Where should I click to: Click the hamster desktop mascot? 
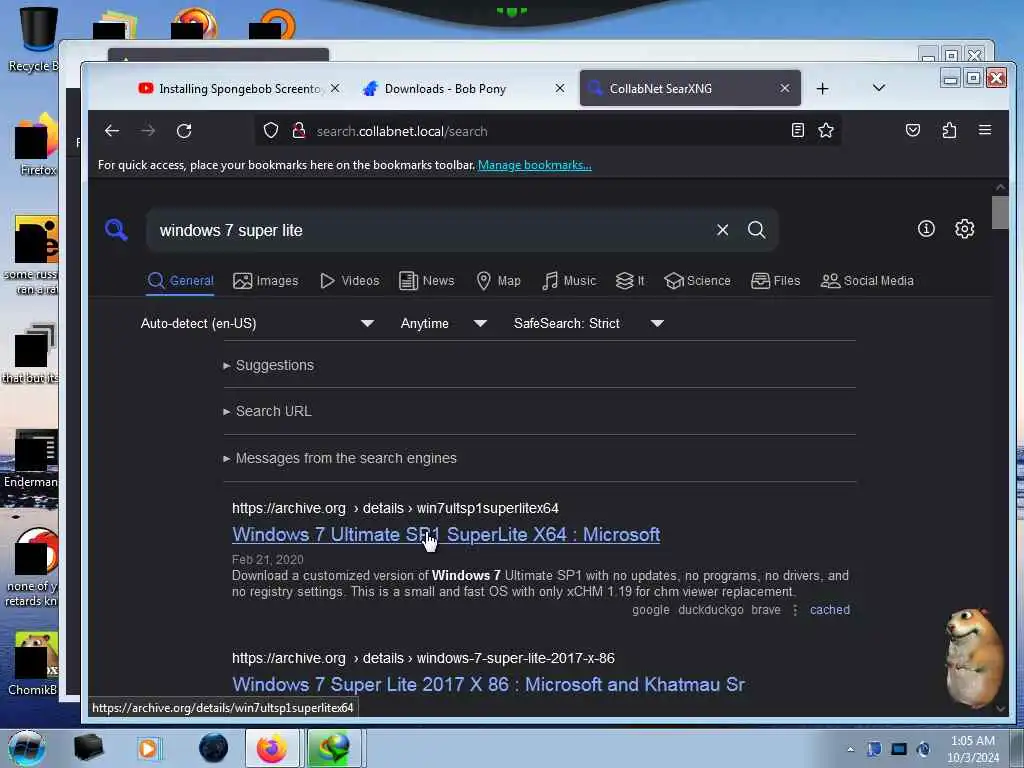(x=974, y=656)
